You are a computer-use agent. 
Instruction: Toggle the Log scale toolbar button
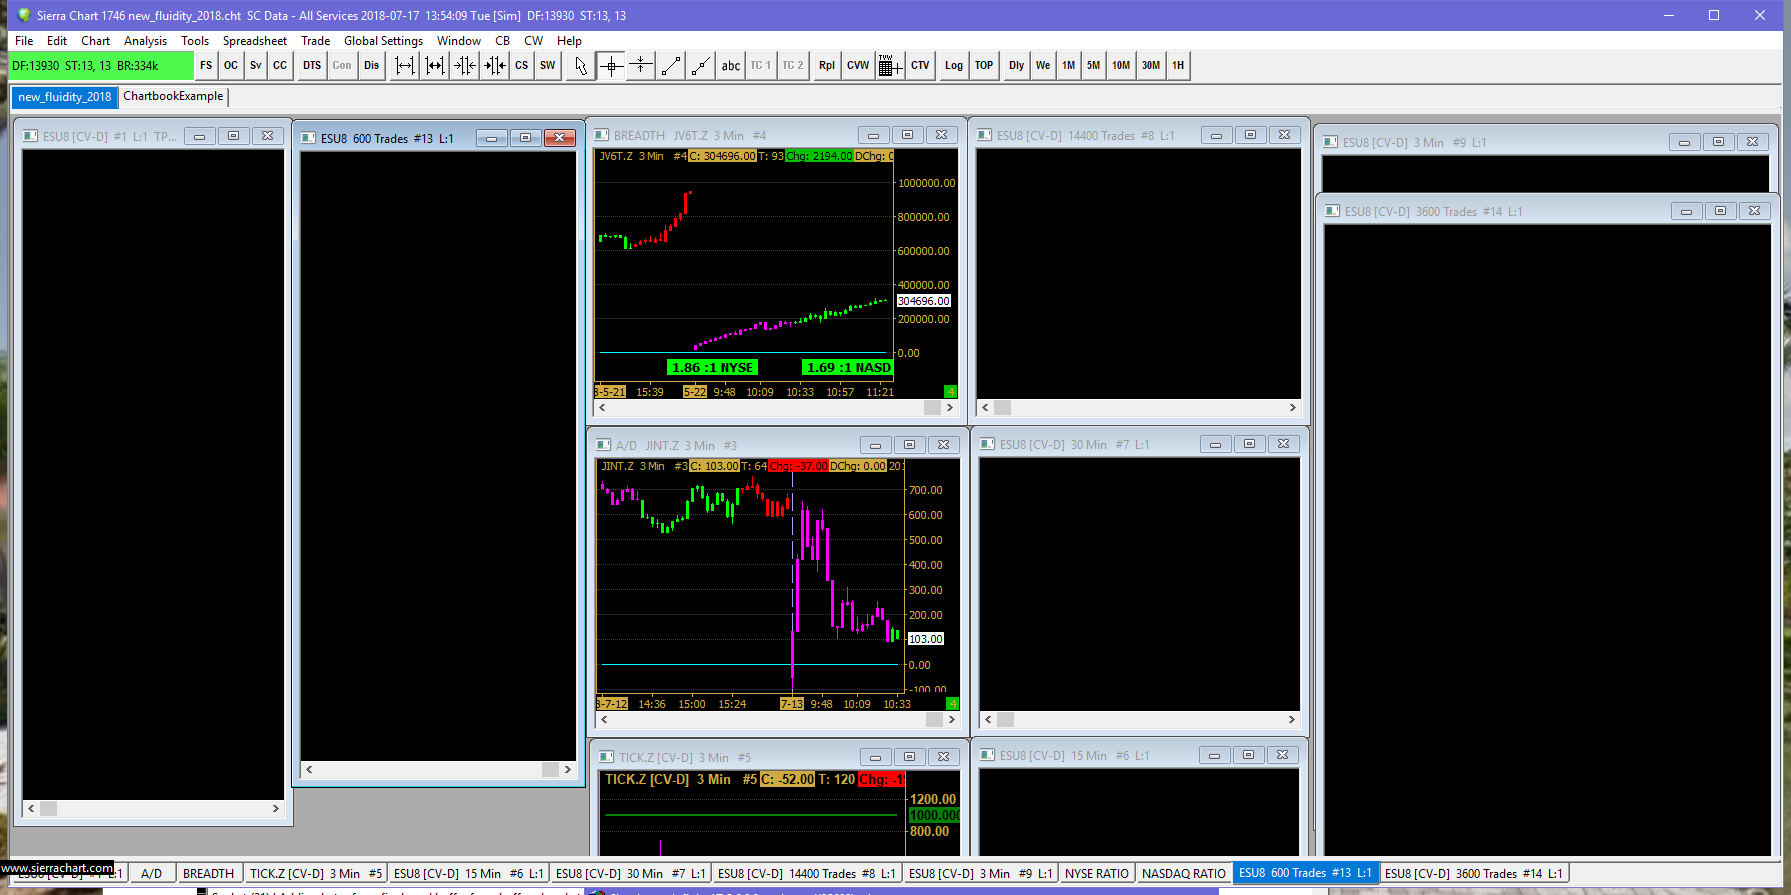click(954, 66)
